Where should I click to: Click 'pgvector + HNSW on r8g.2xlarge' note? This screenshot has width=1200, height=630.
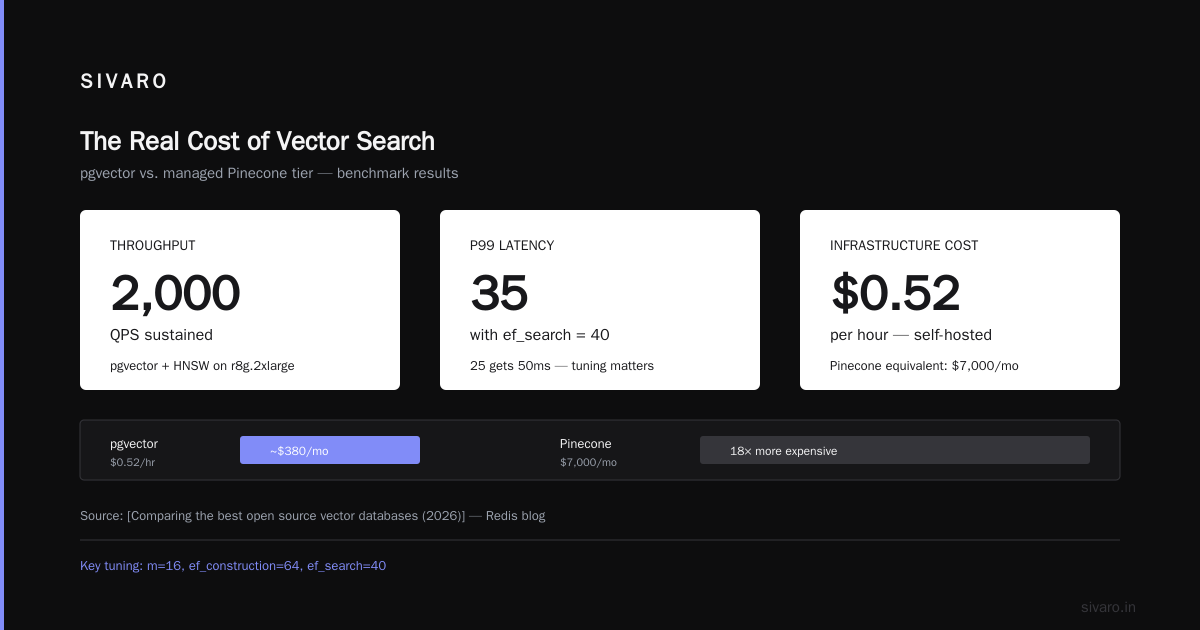point(202,366)
